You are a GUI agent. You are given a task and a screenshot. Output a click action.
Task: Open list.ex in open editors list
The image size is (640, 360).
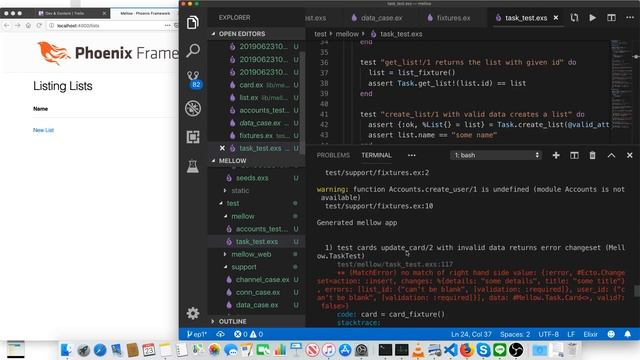pyautogui.click(x=256, y=98)
